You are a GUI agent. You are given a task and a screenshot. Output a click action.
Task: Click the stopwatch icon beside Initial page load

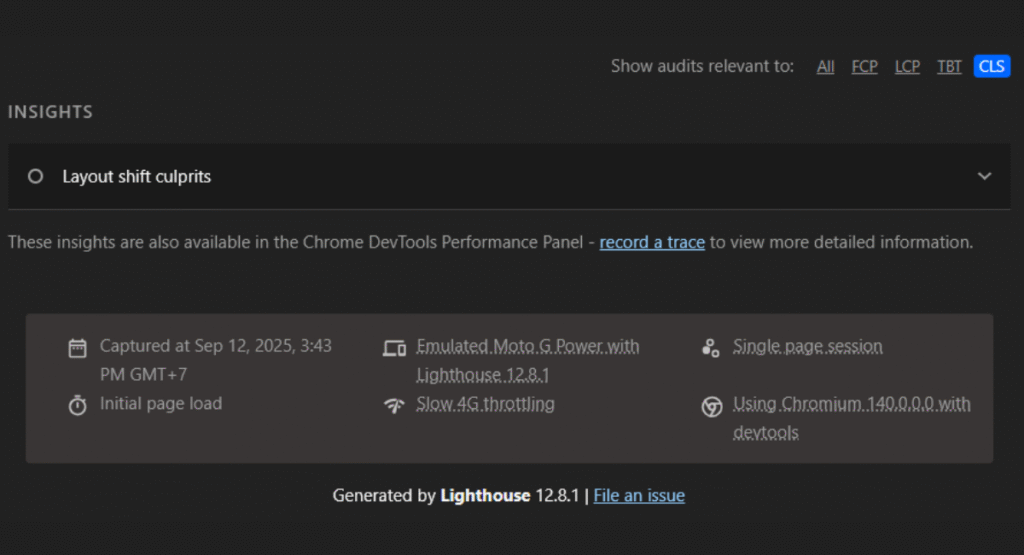point(77,406)
